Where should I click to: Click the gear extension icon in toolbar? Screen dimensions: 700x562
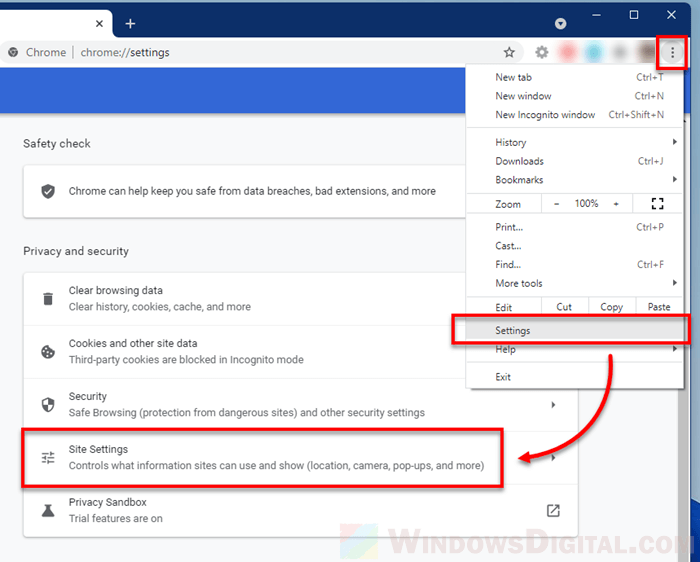coord(542,53)
